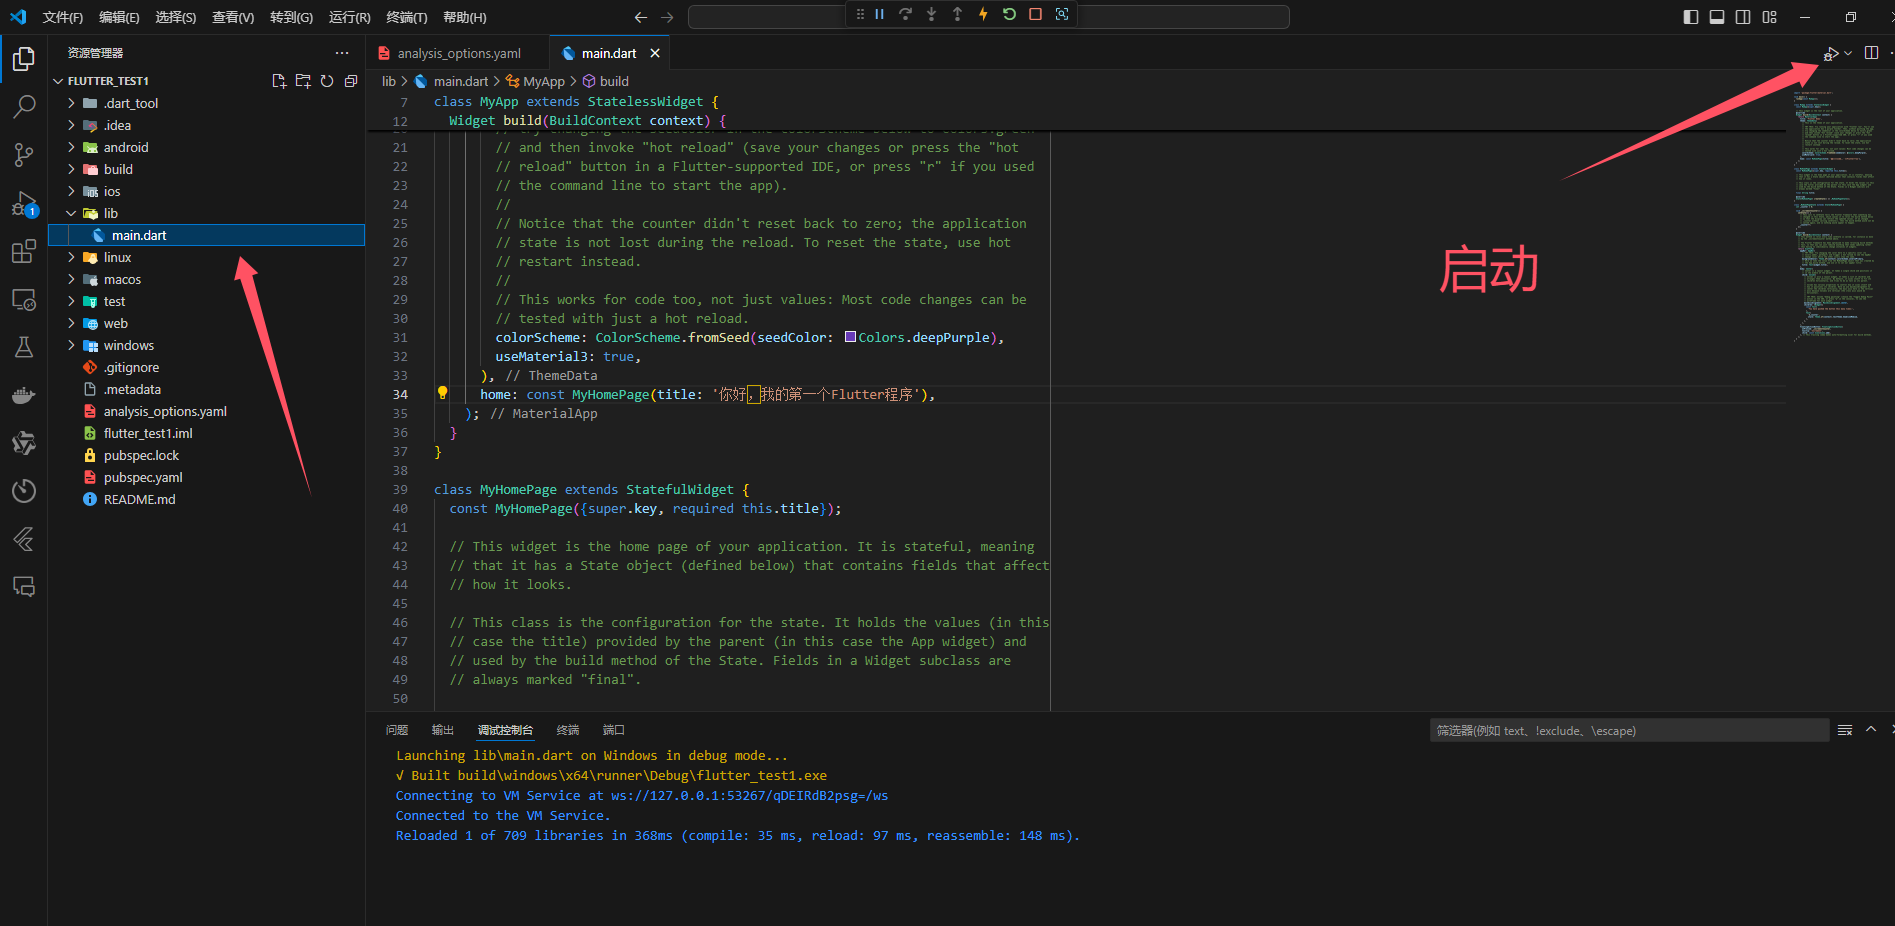Go back in navigation history

(641, 17)
